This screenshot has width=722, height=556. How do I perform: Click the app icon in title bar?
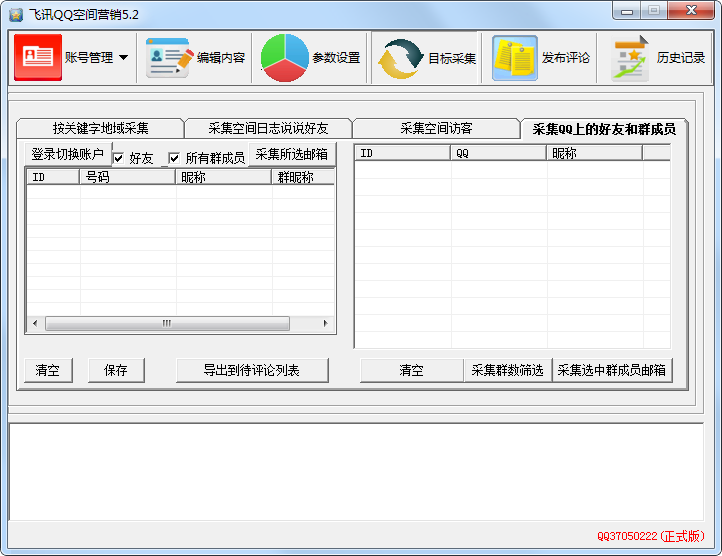(x=16, y=13)
